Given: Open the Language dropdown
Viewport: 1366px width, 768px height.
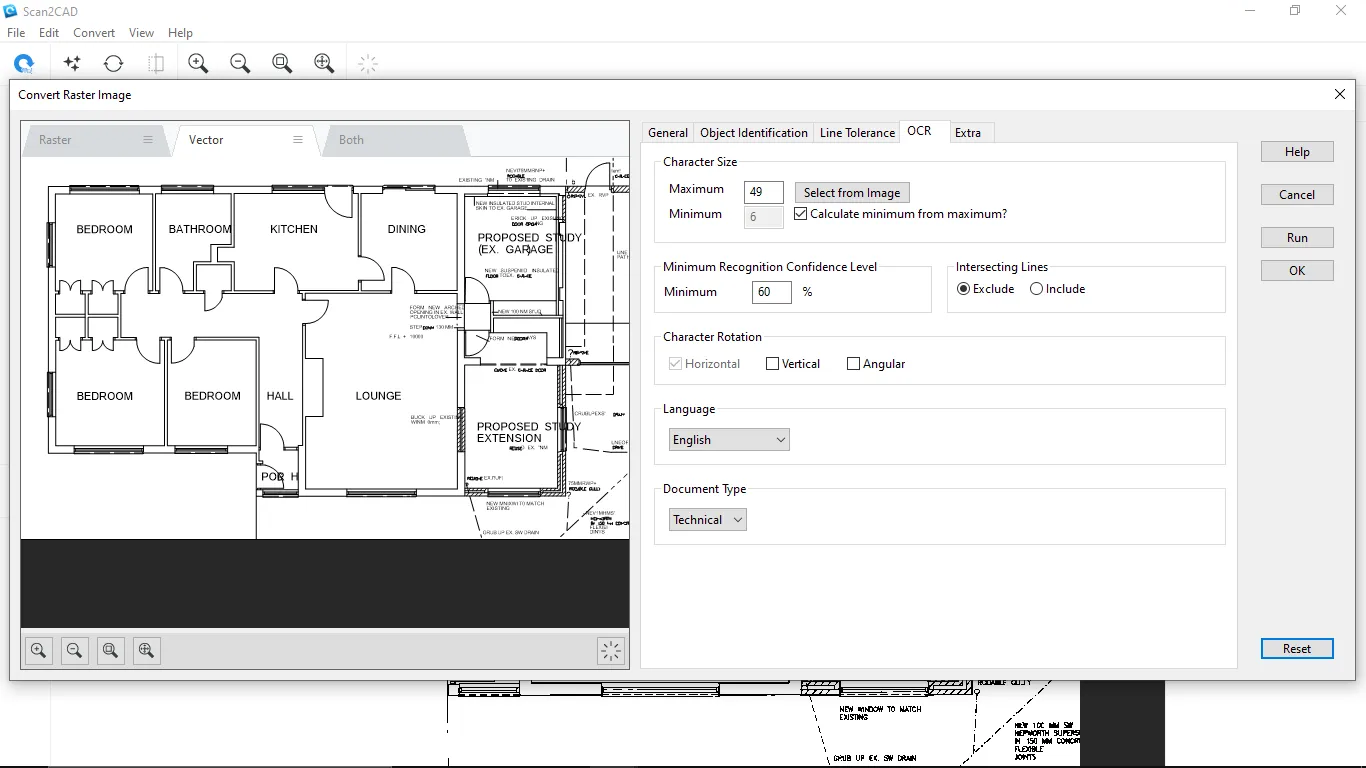Looking at the screenshot, I should (x=729, y=440).
